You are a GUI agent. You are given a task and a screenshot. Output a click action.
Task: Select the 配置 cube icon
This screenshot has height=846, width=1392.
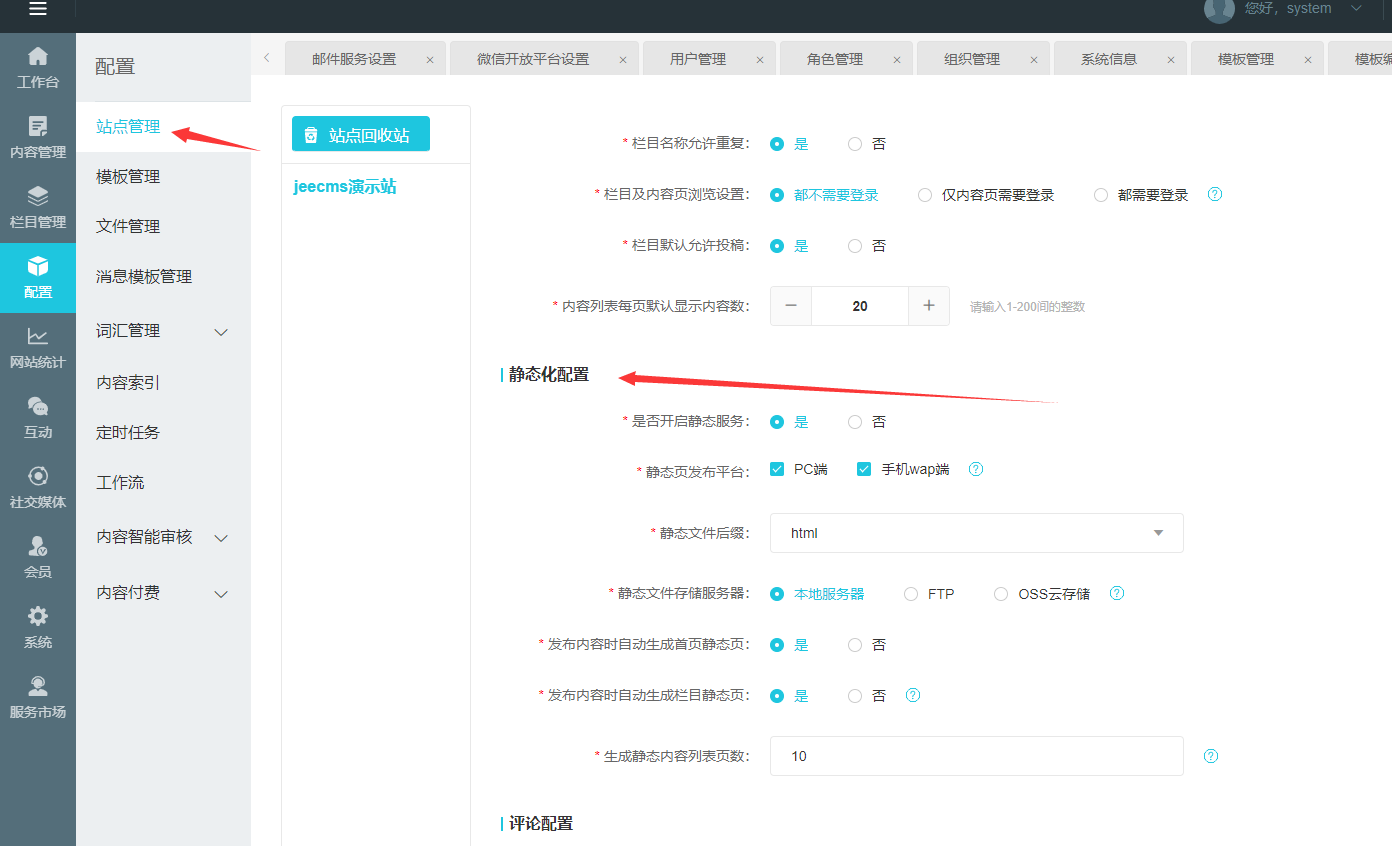point(38,266)
